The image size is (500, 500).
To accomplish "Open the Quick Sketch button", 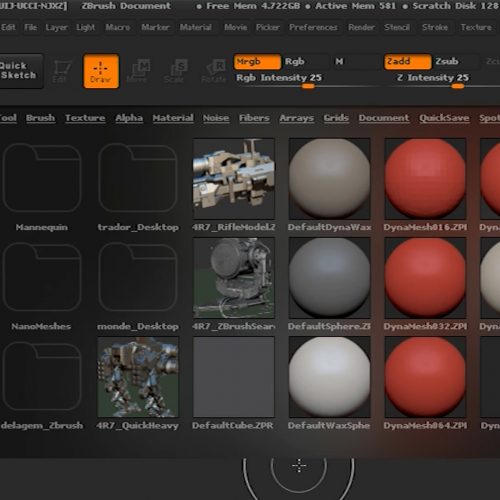I will 21,71.
